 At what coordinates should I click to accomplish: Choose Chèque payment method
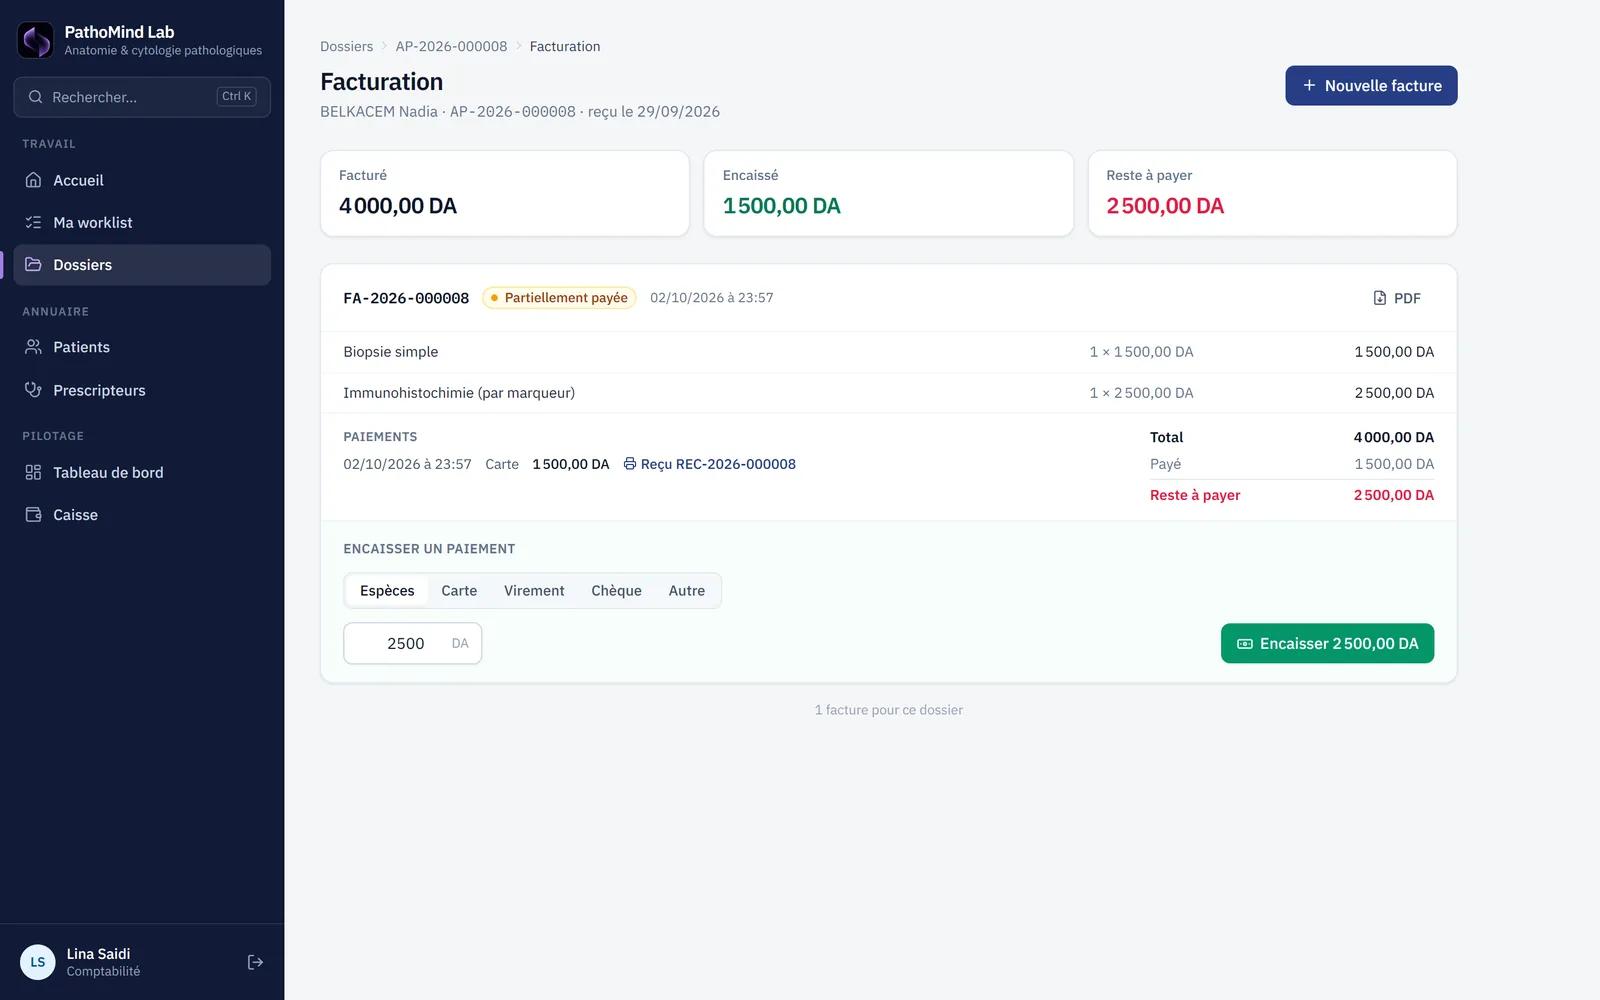pyautogui.click(x=616, y=591)
